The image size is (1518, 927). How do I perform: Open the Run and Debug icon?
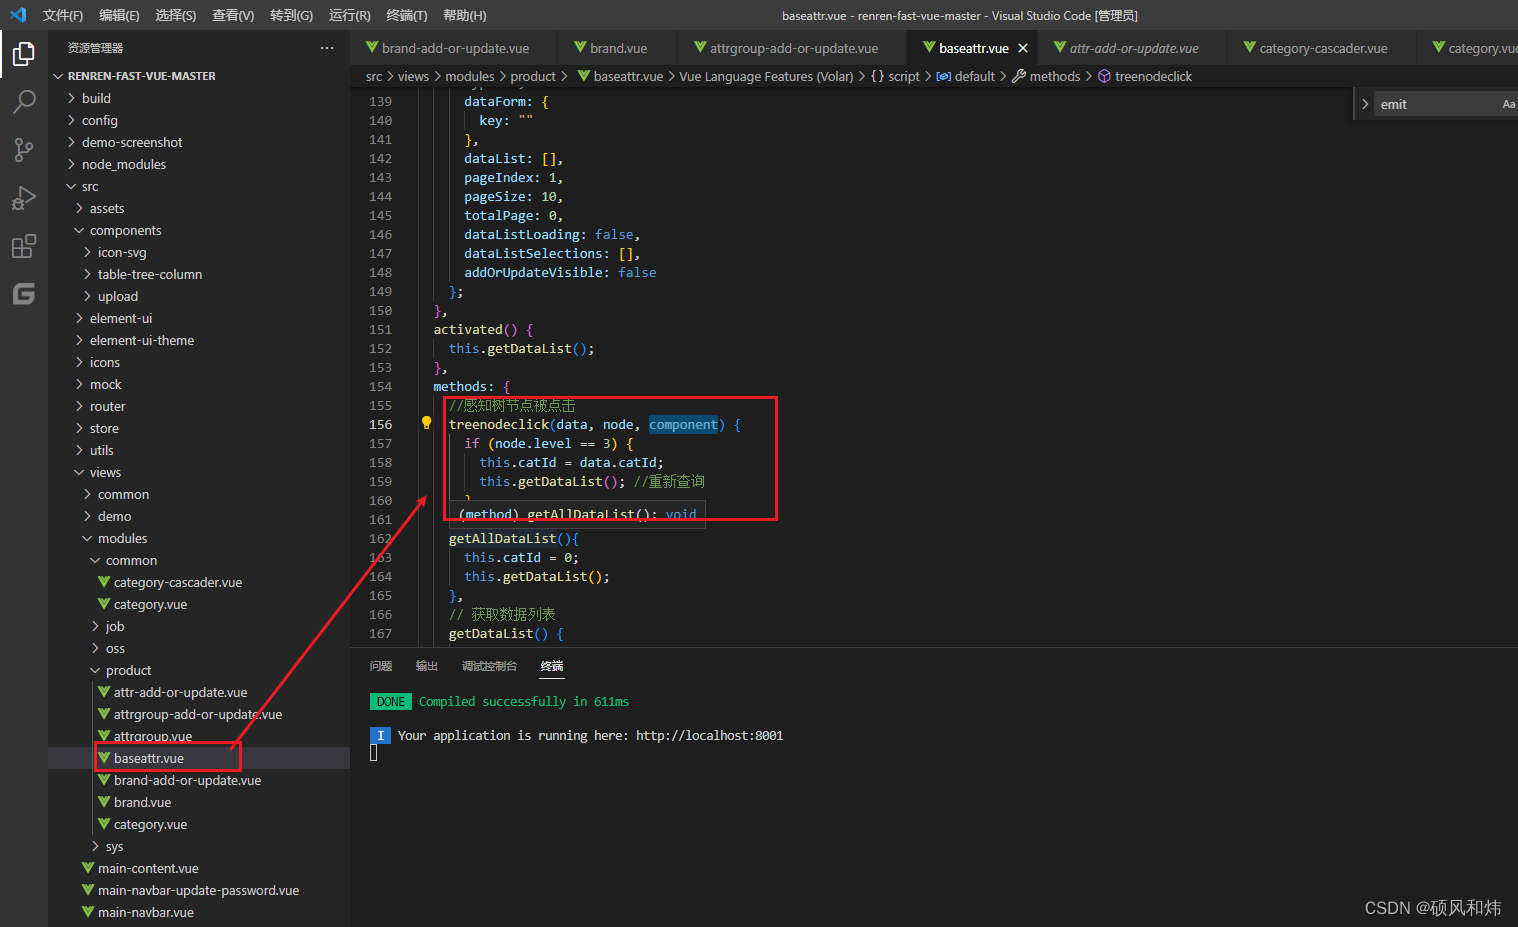(24, 198)
